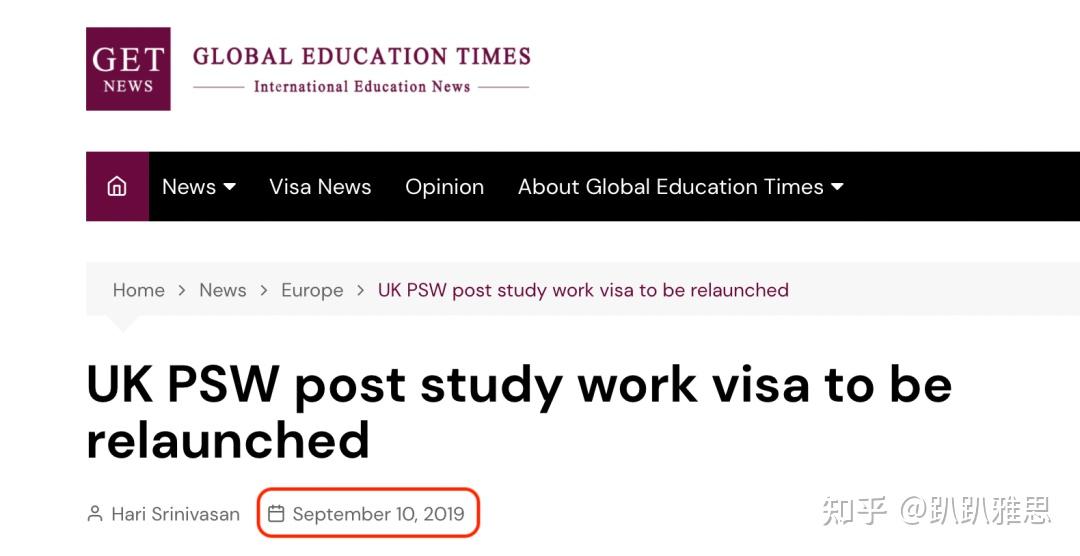Click the September 10, 2019 date
Screen dimensions: 1080x556
pos(378,514)
